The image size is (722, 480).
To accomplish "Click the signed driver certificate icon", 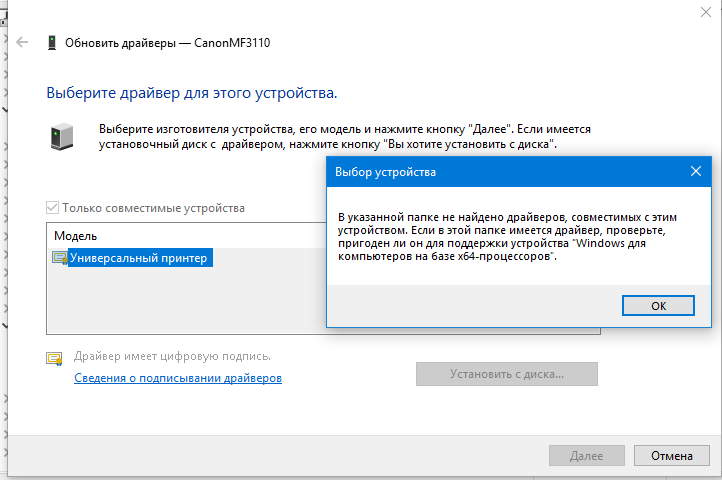I will [54, 358].
